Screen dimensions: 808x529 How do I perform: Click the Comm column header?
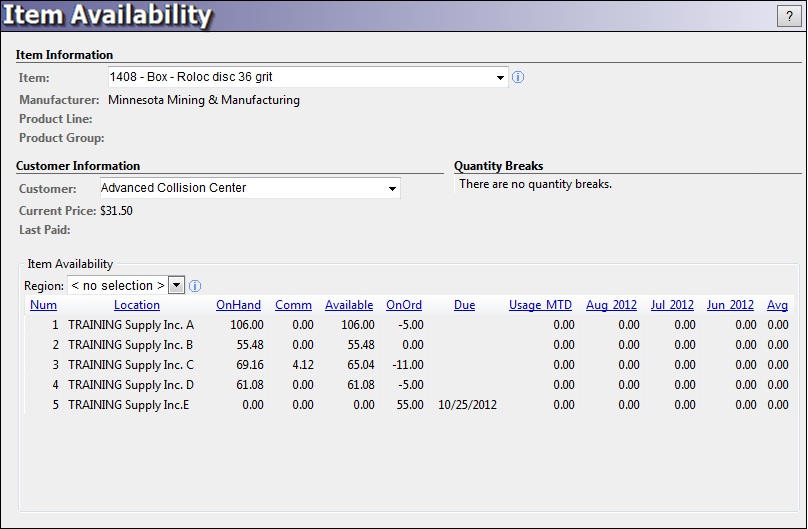tap(293, 305)
